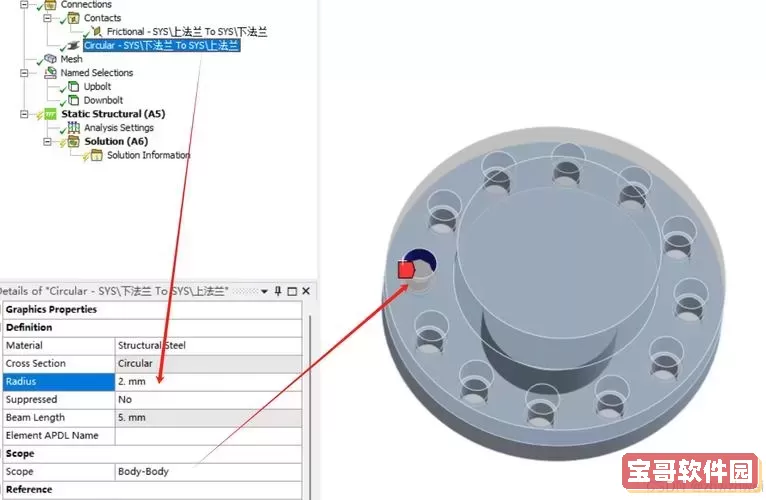Click the Element APDL Name label
Screen dimensions: 766x500
pyautogui.click(x=59, y=435)
